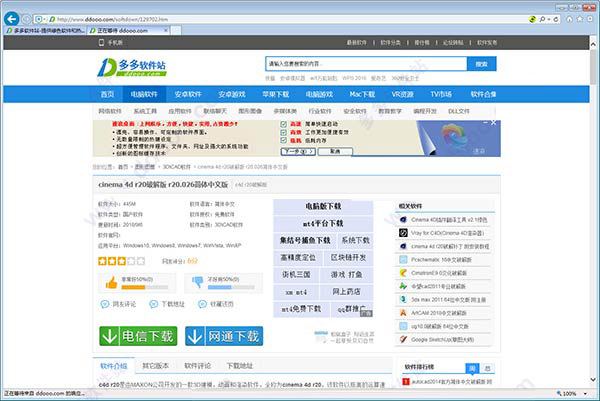
Task: Click the first comment bubble icon
Action: click(104, 304)
